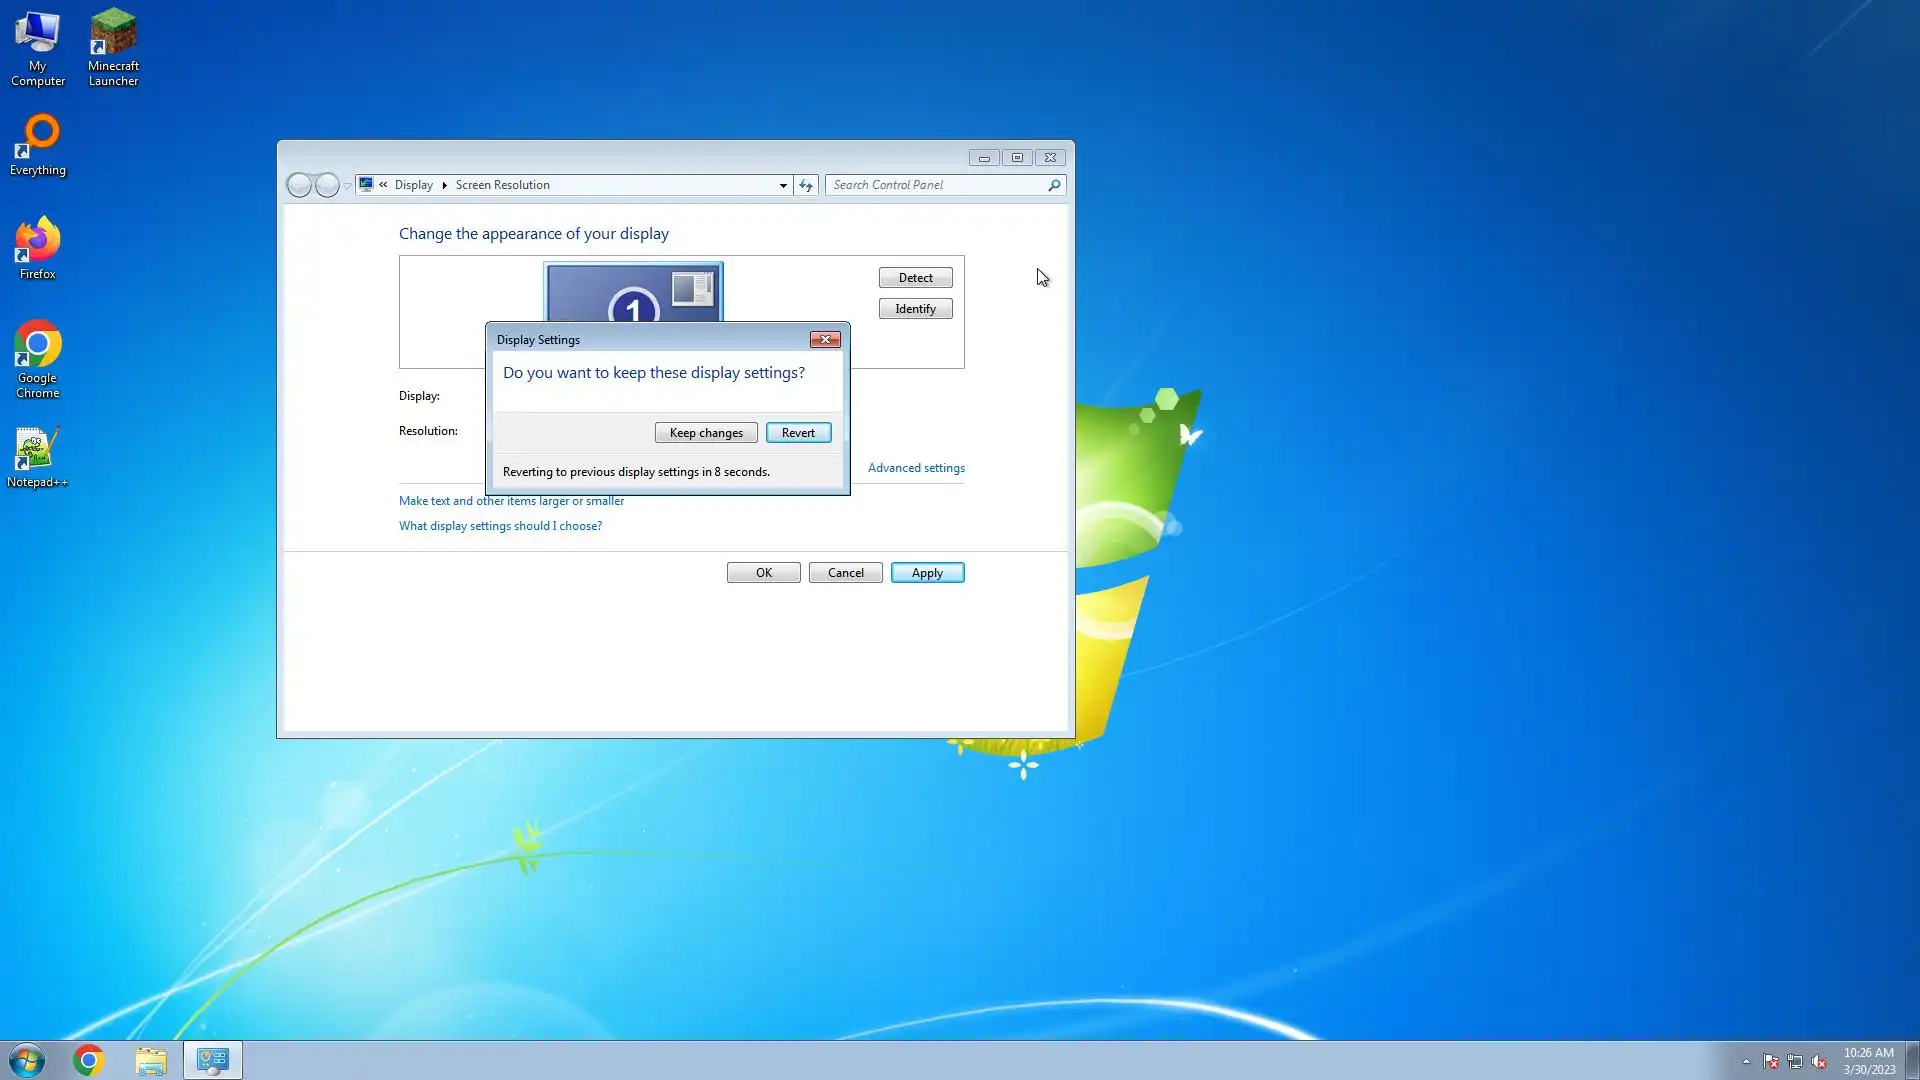
Task: Launch Firefox from the desktop
Action: click(38, 247)
